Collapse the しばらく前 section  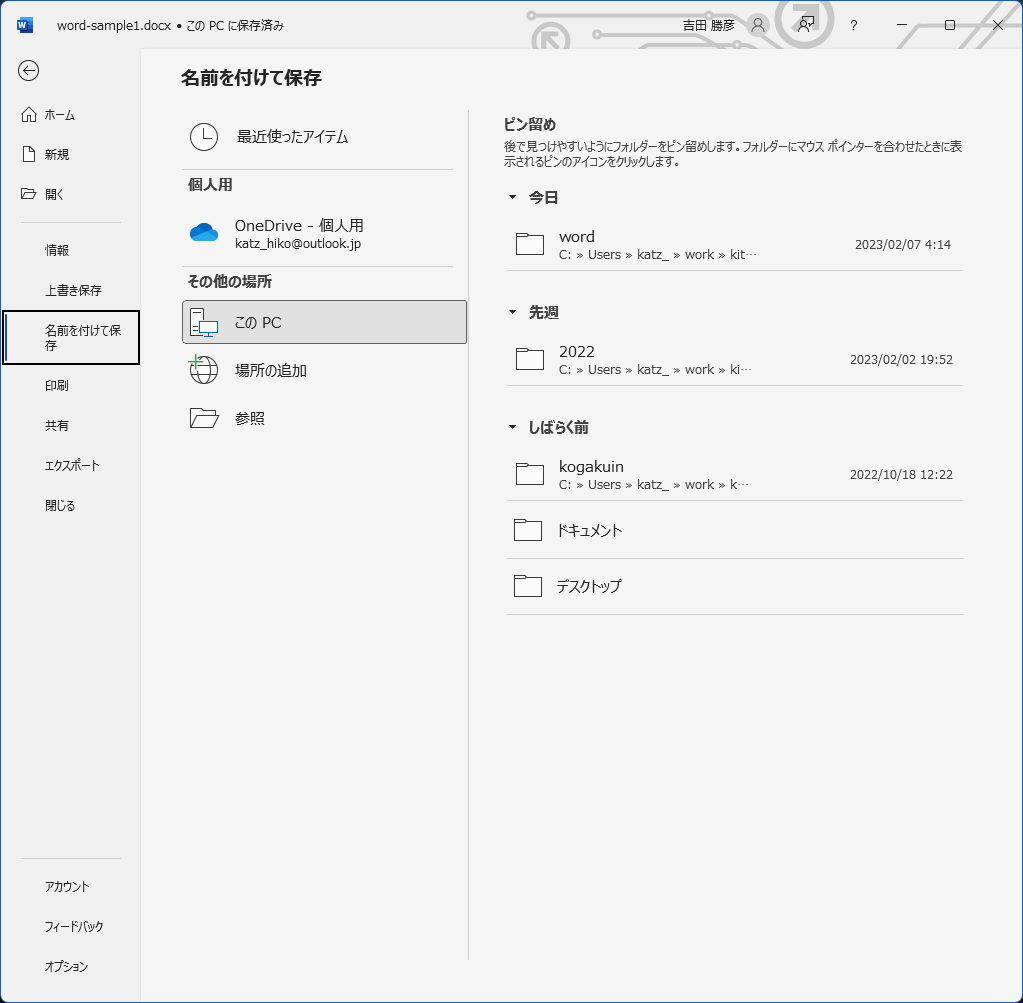pyautogui.click(x=513, y=428)
